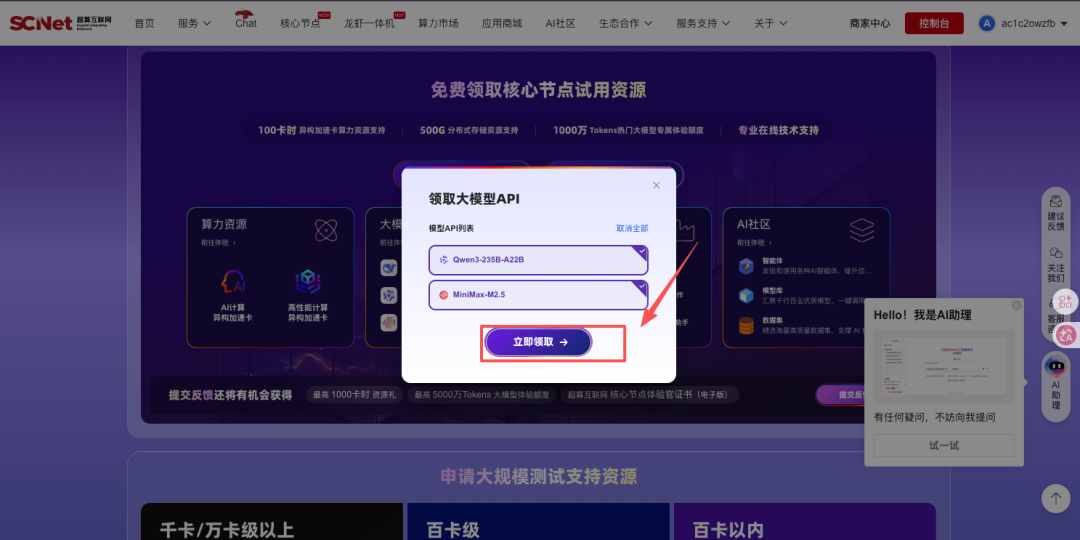This screenshot has width=1080, height=540.
Task: Click the Qwen model logo icon
Action: [444, 260]
